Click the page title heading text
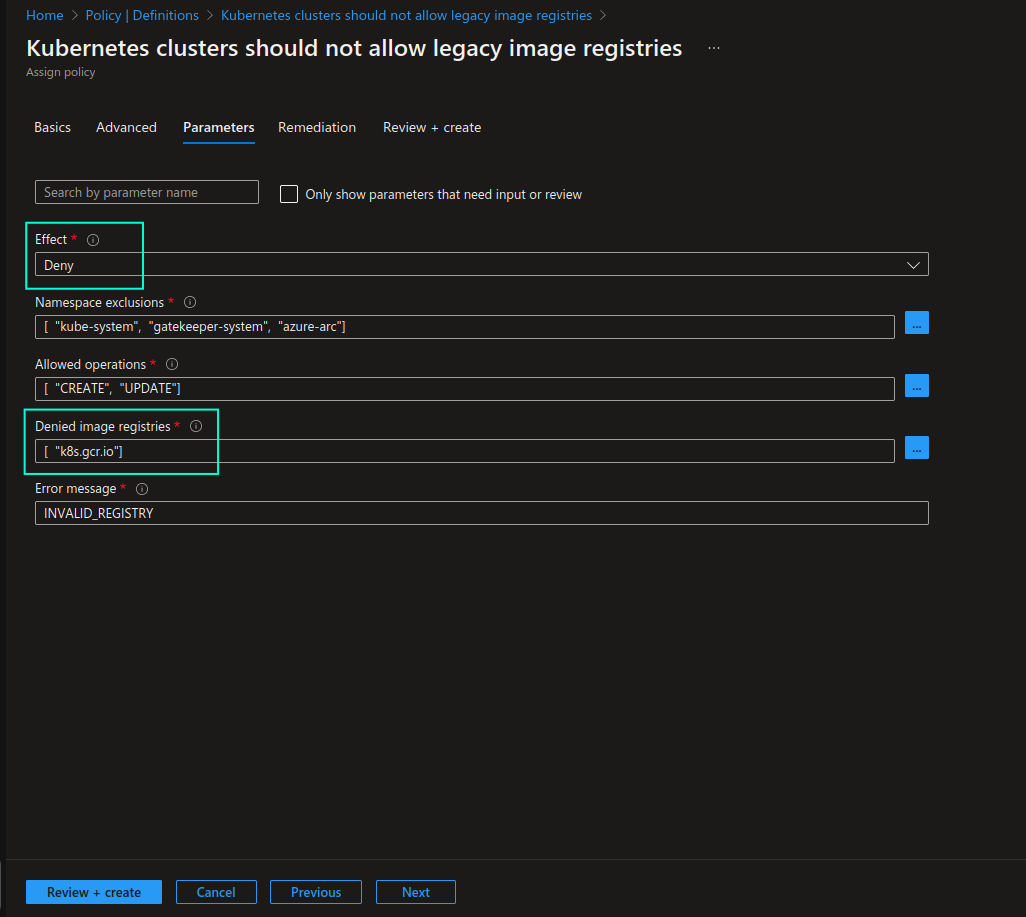 point(354,48)
